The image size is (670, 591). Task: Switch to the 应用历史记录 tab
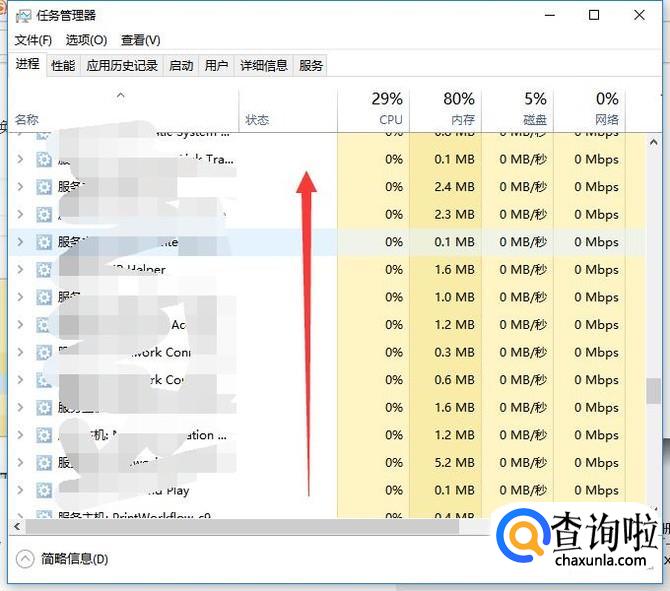click(122, 66)
